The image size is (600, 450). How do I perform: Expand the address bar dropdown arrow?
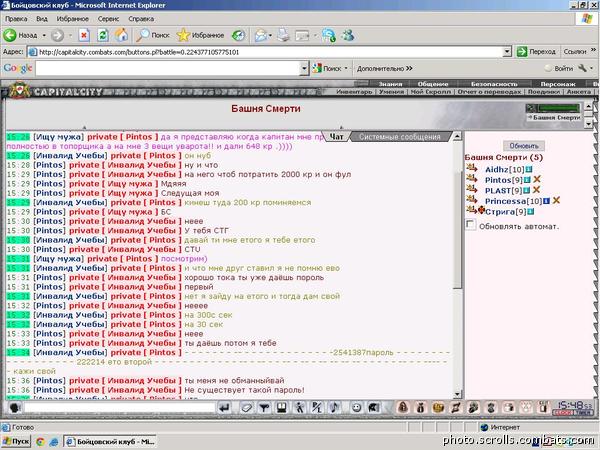(507, 52)
